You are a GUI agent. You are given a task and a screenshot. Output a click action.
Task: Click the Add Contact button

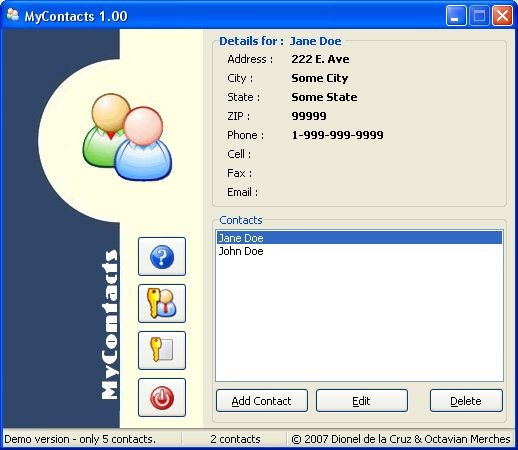point(262,401)
